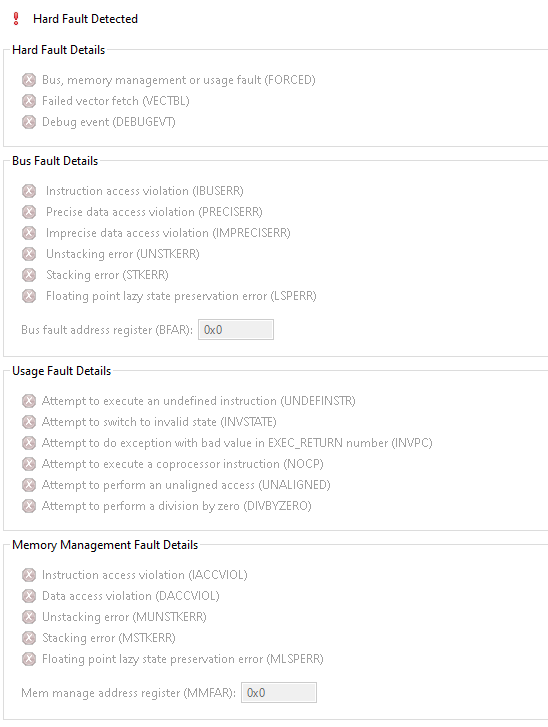Image resolution: width=548 pixels, height=727 pixels.
Task: Click the UNDEFINSTR undefined instruction icon
Action: pyautogui.click(x=29, y=401)
